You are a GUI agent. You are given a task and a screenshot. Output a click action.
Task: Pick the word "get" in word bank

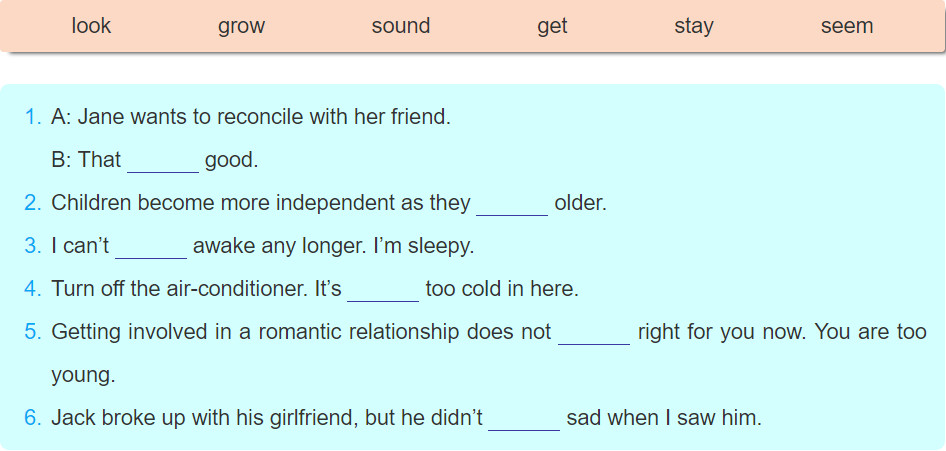click(552, 27)
